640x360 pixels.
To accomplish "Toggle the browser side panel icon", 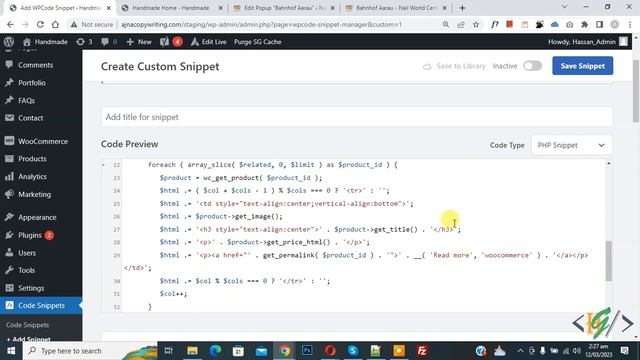I will [600, 24].
